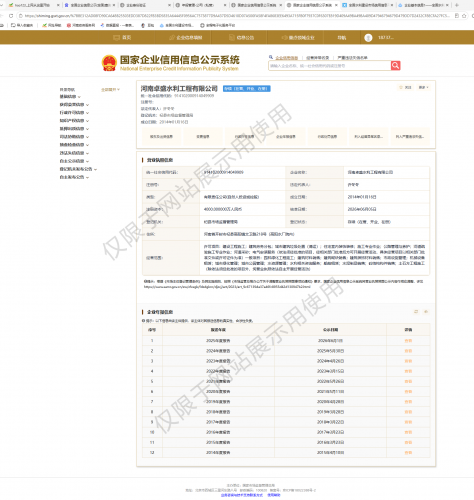Click the national emblem logo
Screen dimensions: 474x500
[109, 63]
